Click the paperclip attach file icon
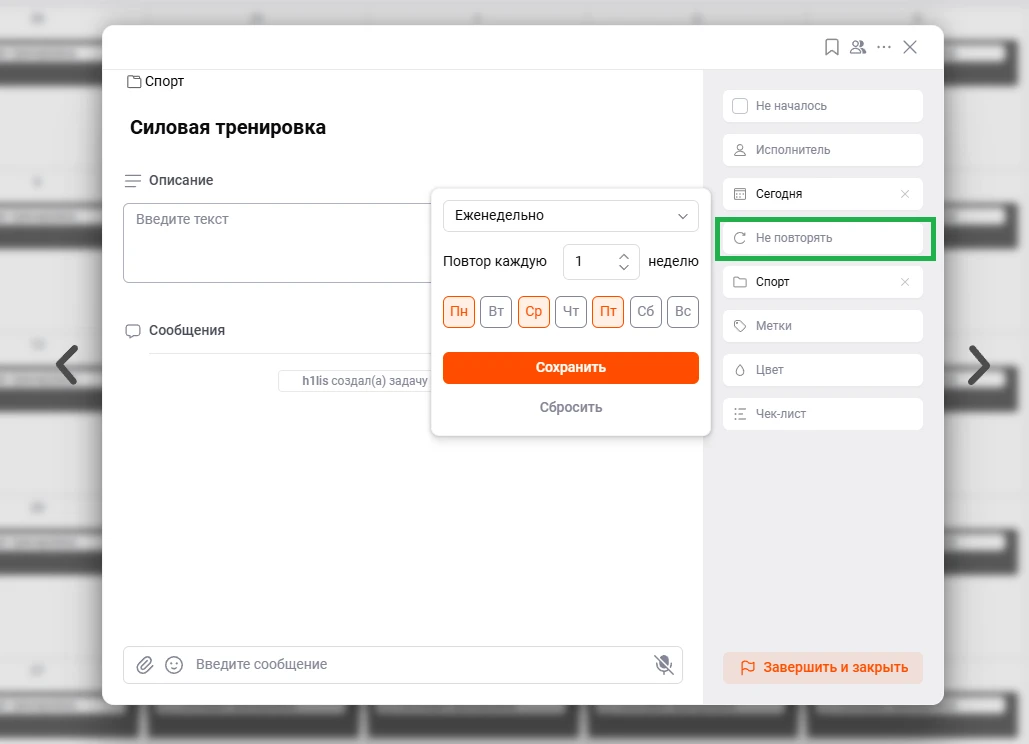The width and height of the screenshot is (1029, 744). point(145,664)
